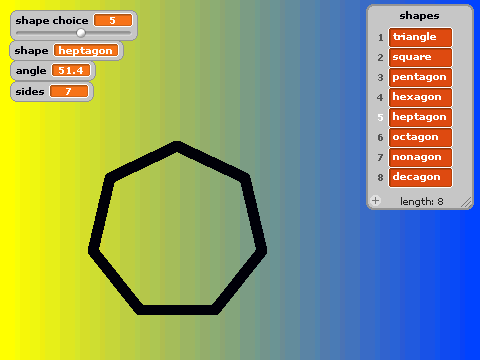The width and height of the screenshot is (480, 360).
Task: Select the triangle item in shapes list
Action: pyautogui.click(x=420, y=37)
